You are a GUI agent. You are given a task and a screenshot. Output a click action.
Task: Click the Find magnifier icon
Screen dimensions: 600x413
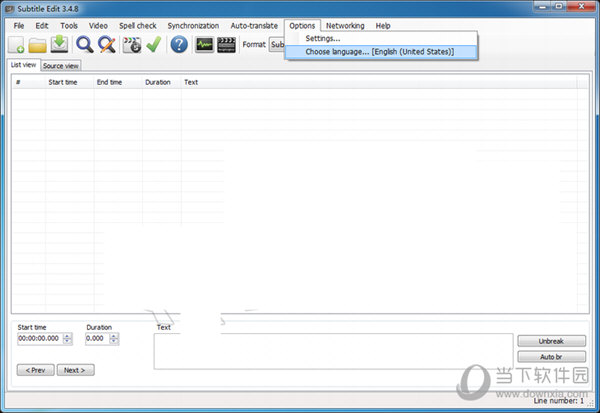point(85,44)
